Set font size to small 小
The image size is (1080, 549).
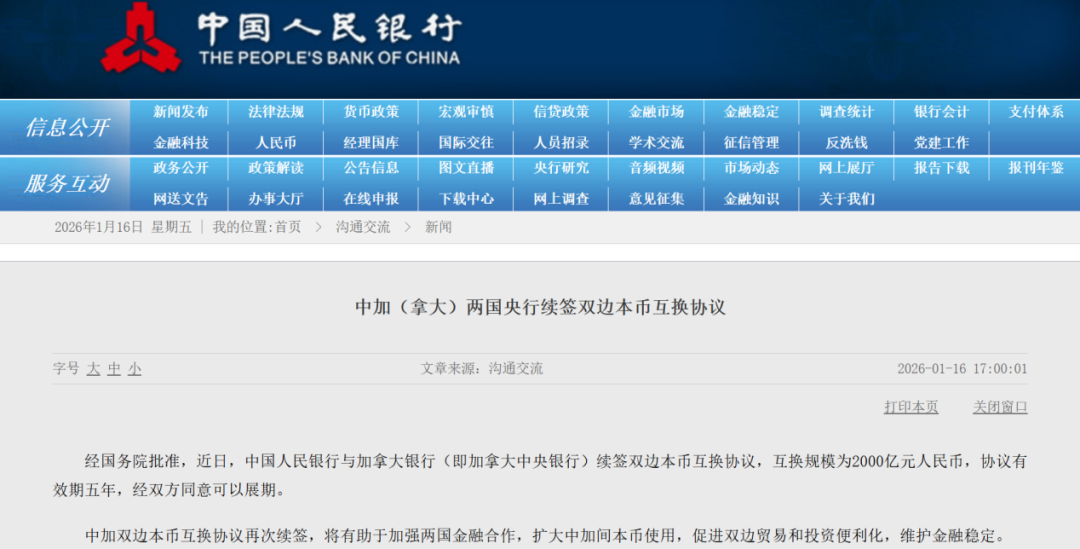(x=134, y=369)
